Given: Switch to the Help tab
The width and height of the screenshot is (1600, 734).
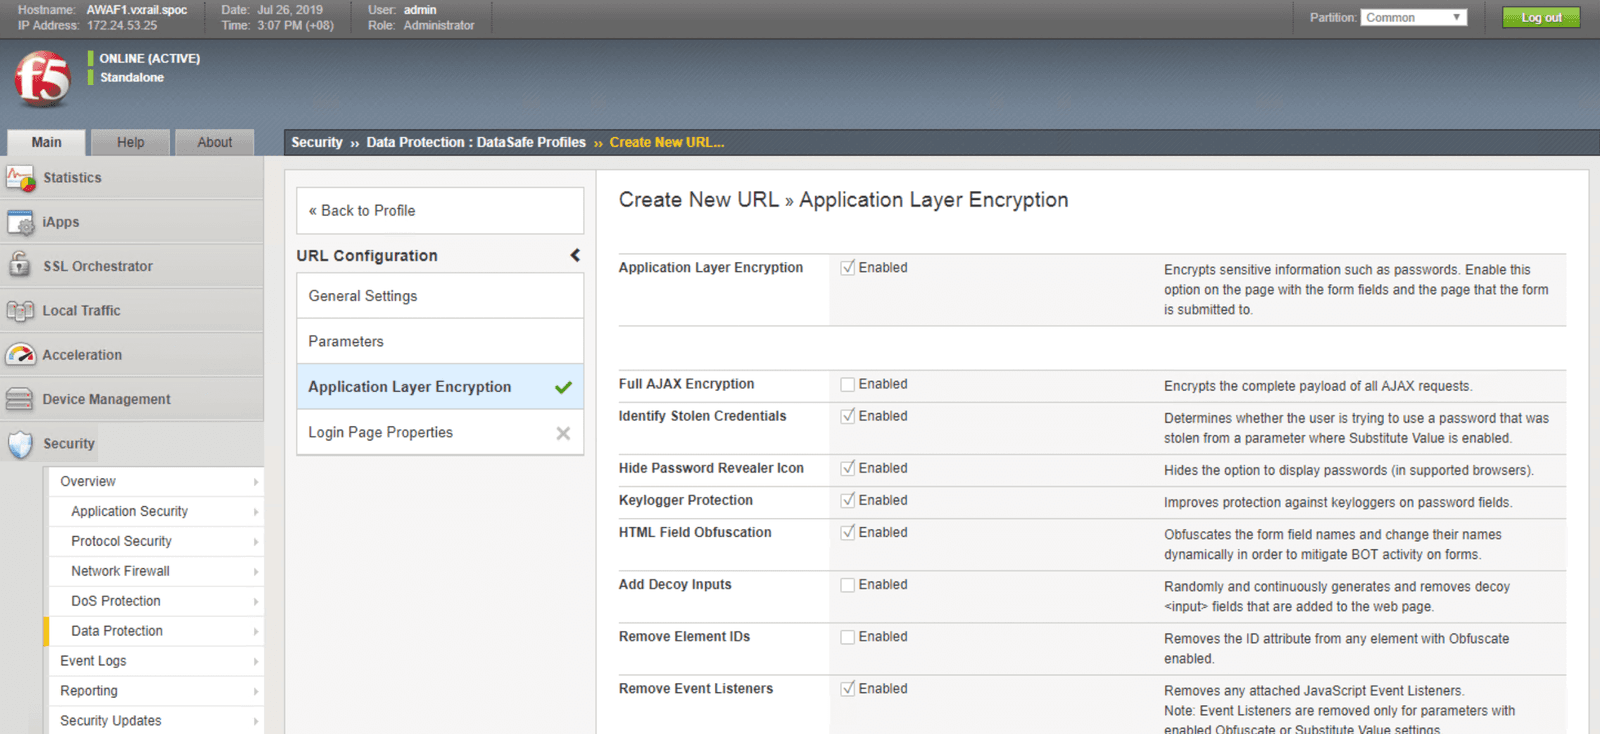Looking at the screenshot, I should 130,142.
